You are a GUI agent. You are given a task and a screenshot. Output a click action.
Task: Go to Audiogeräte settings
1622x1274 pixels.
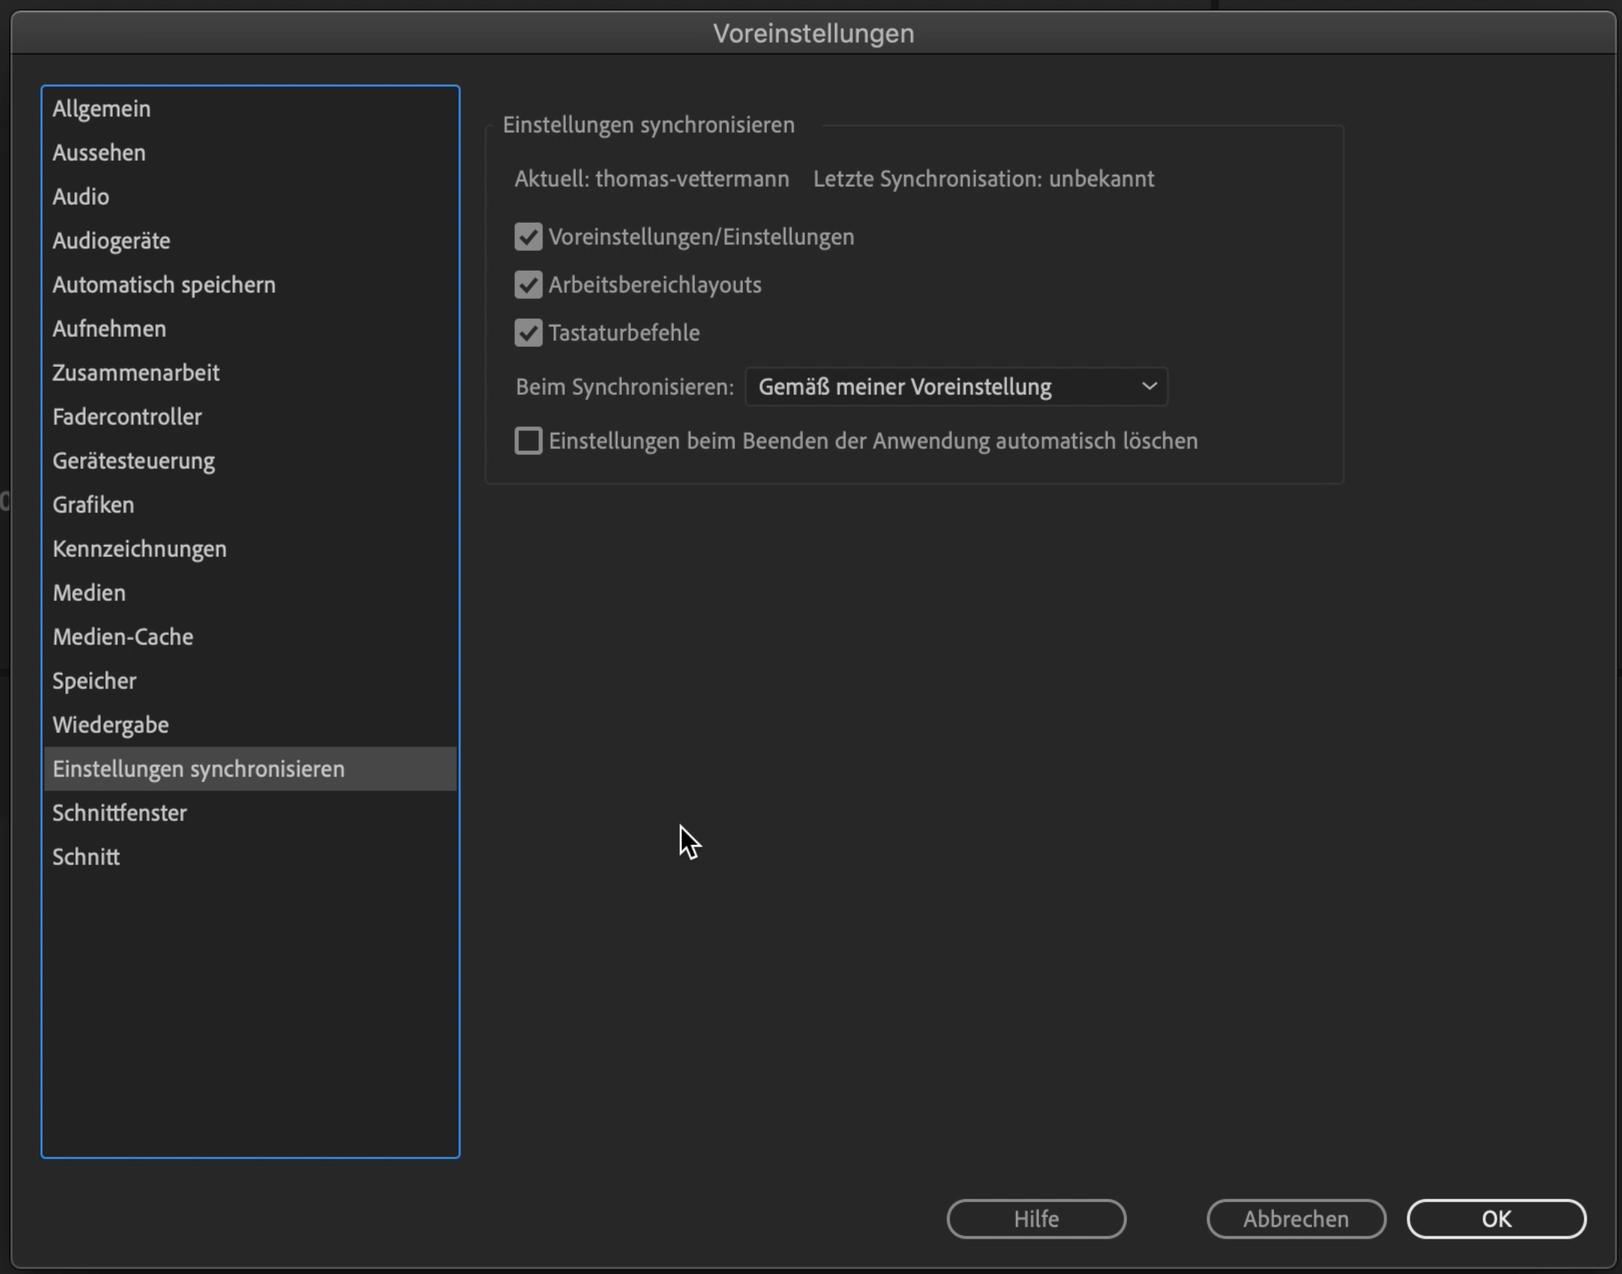tap(111, 241)
